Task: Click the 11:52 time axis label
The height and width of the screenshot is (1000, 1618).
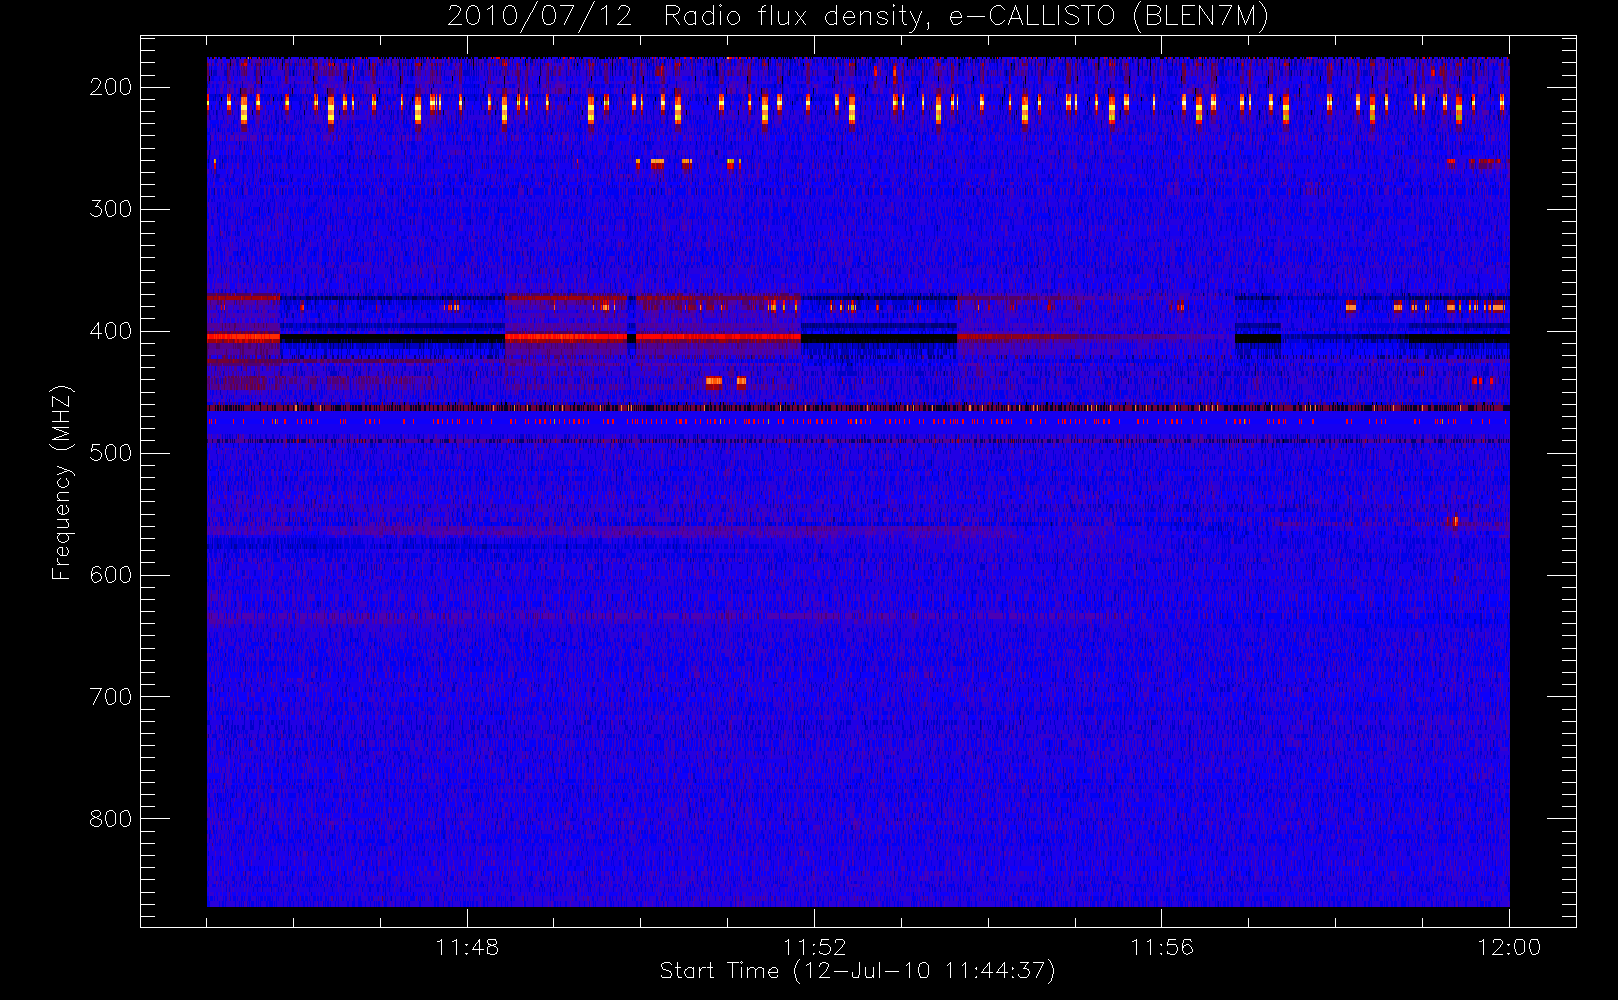Action: pos(814,947)
